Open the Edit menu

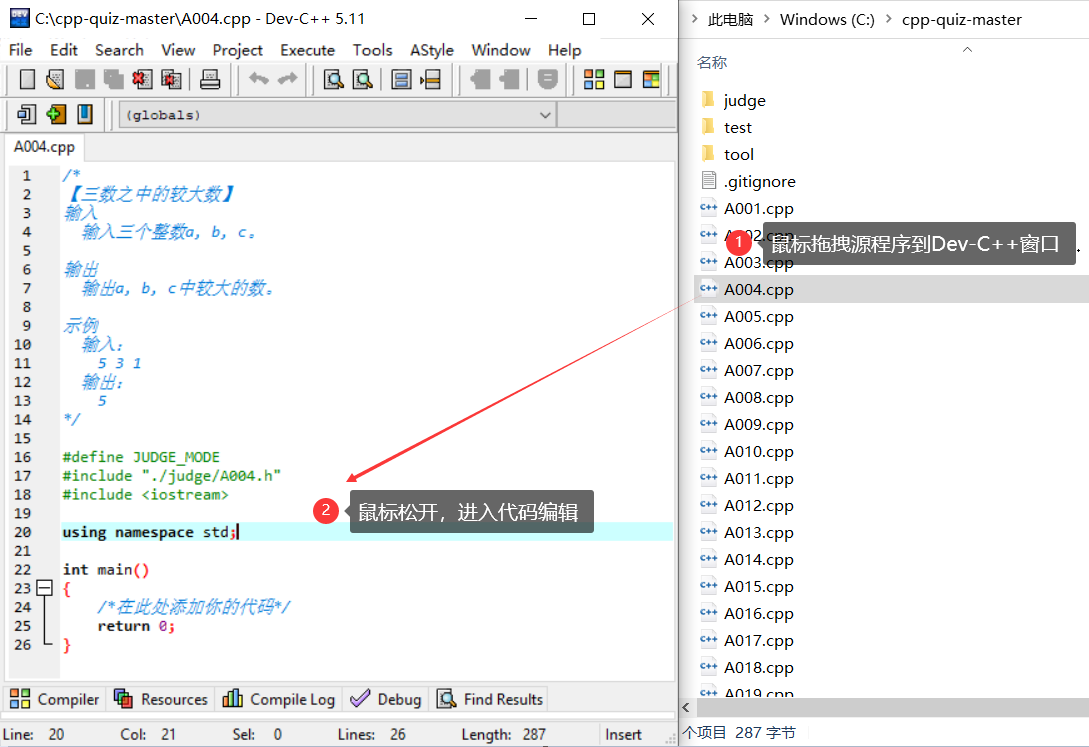pyautogui.click(x=63, y=50)
